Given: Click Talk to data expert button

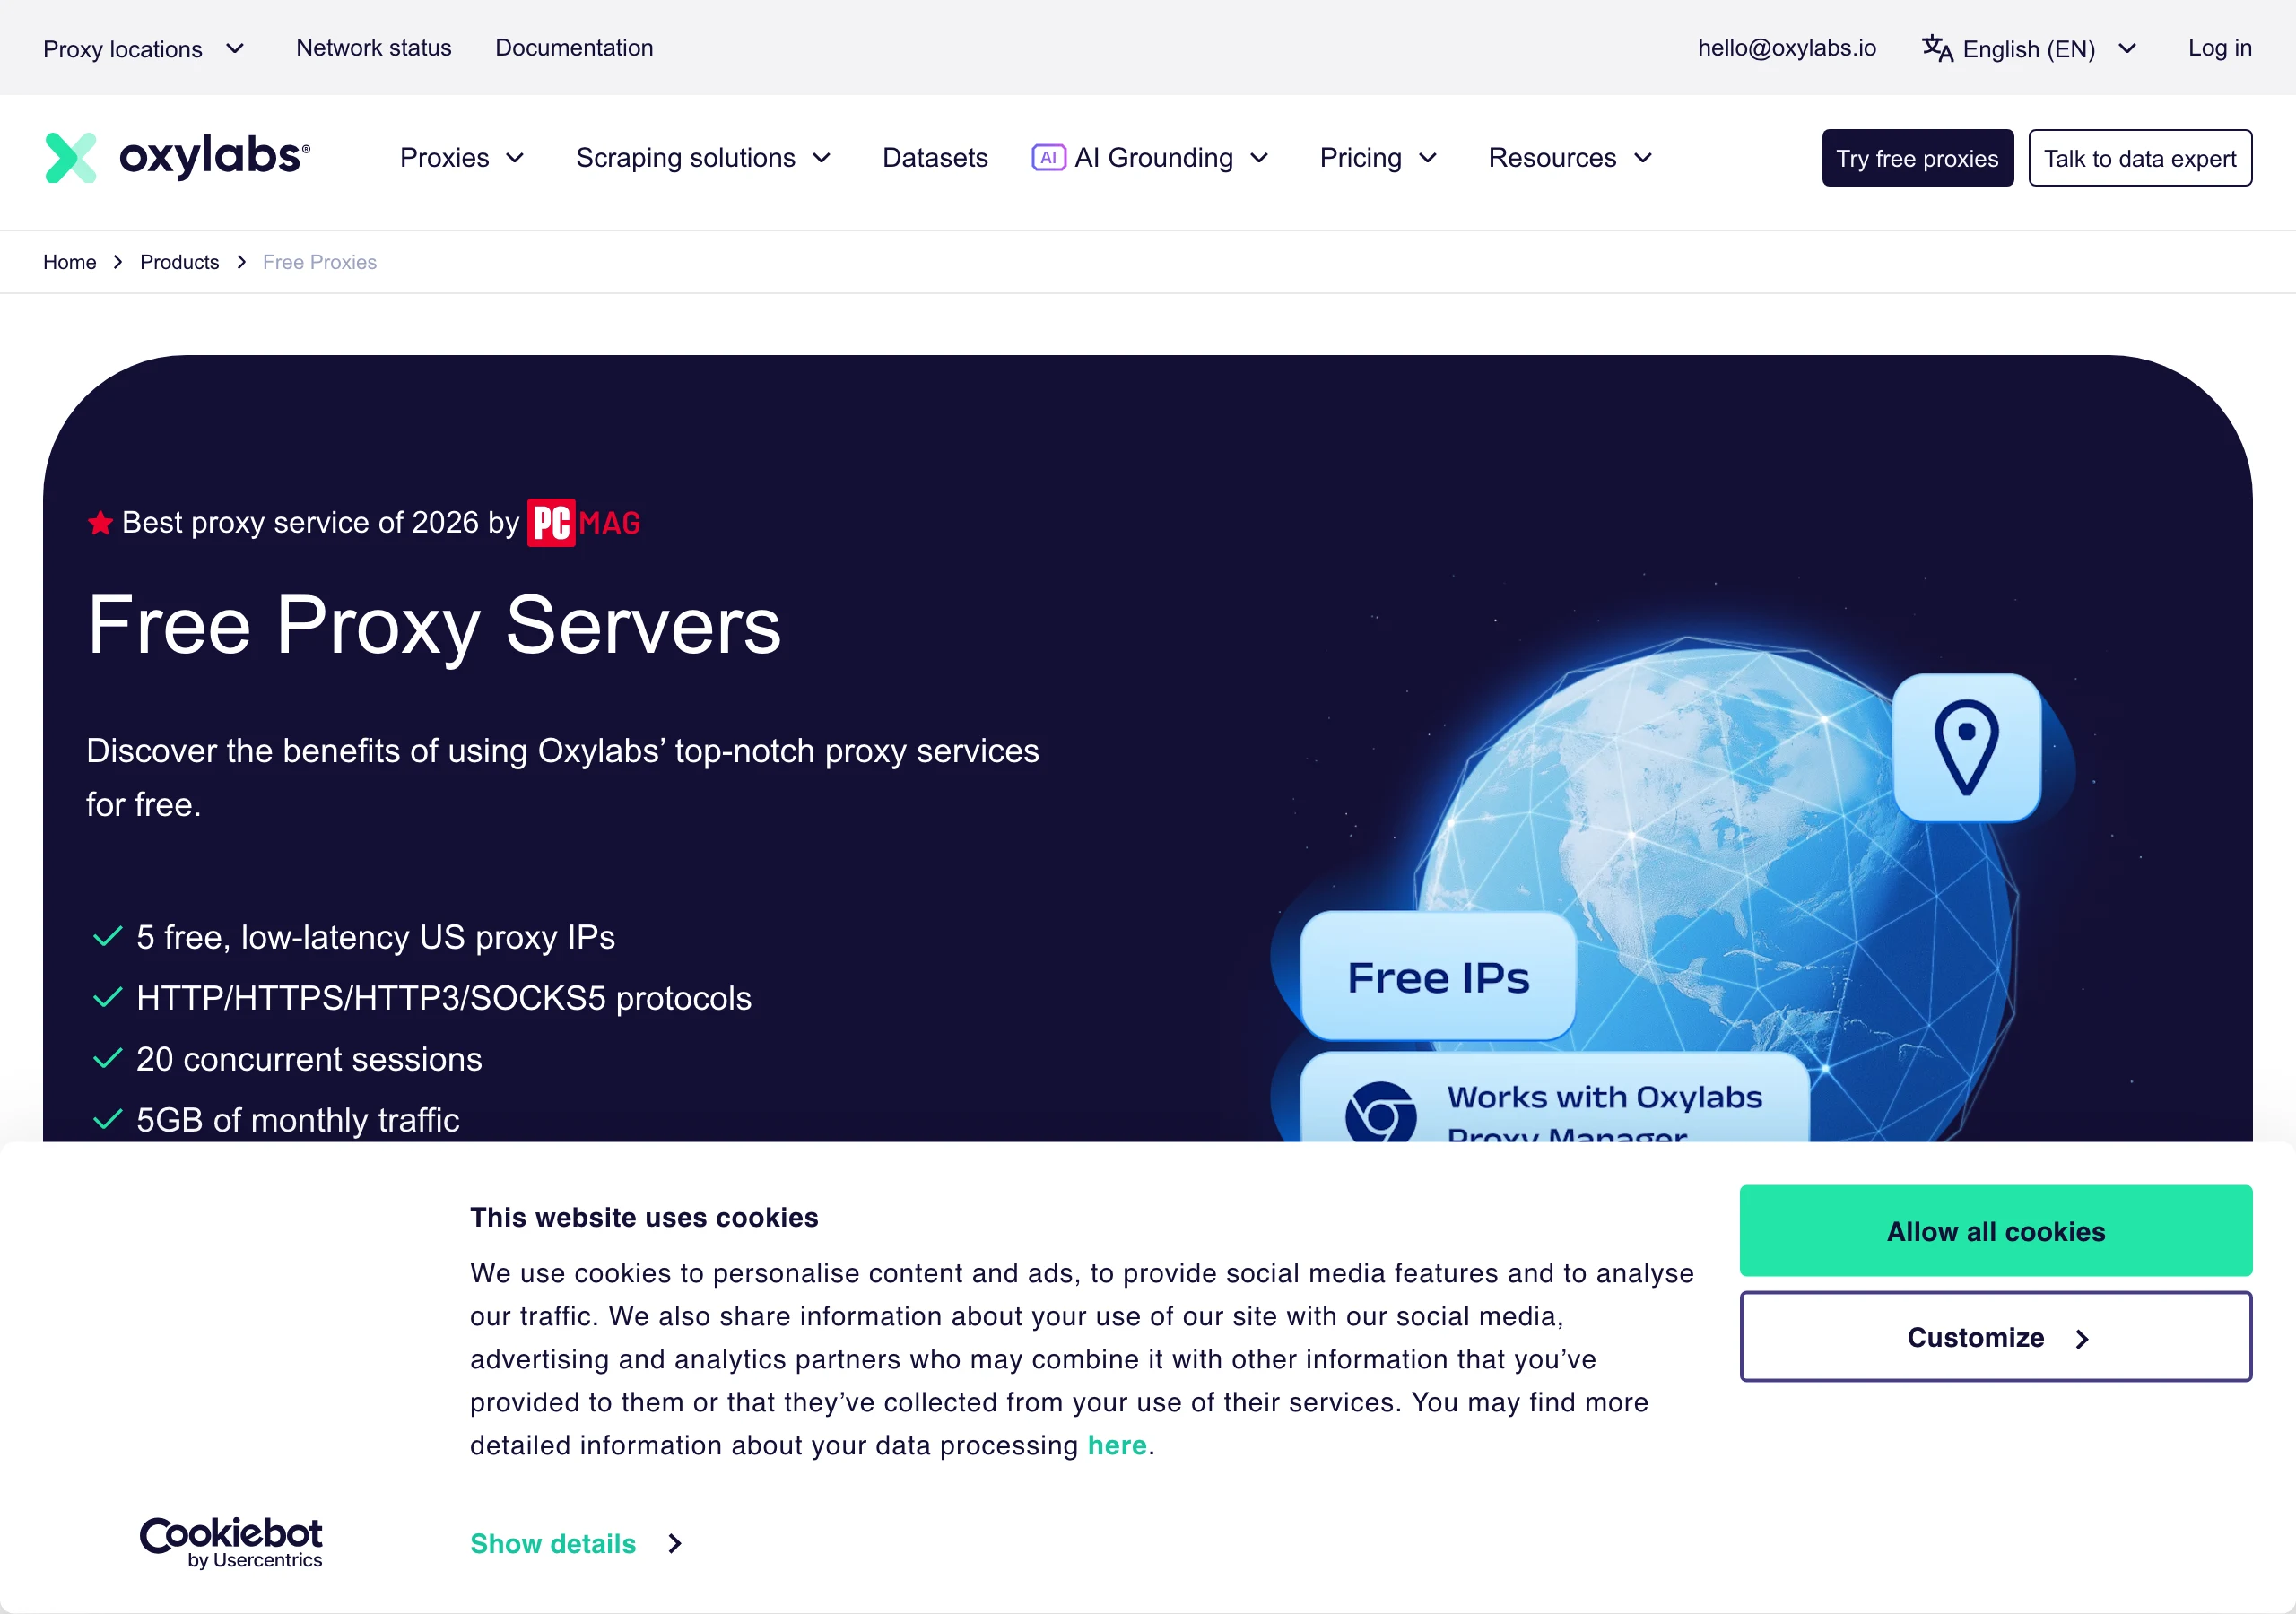Looking at the screenshot, I should coord(2140,158).
